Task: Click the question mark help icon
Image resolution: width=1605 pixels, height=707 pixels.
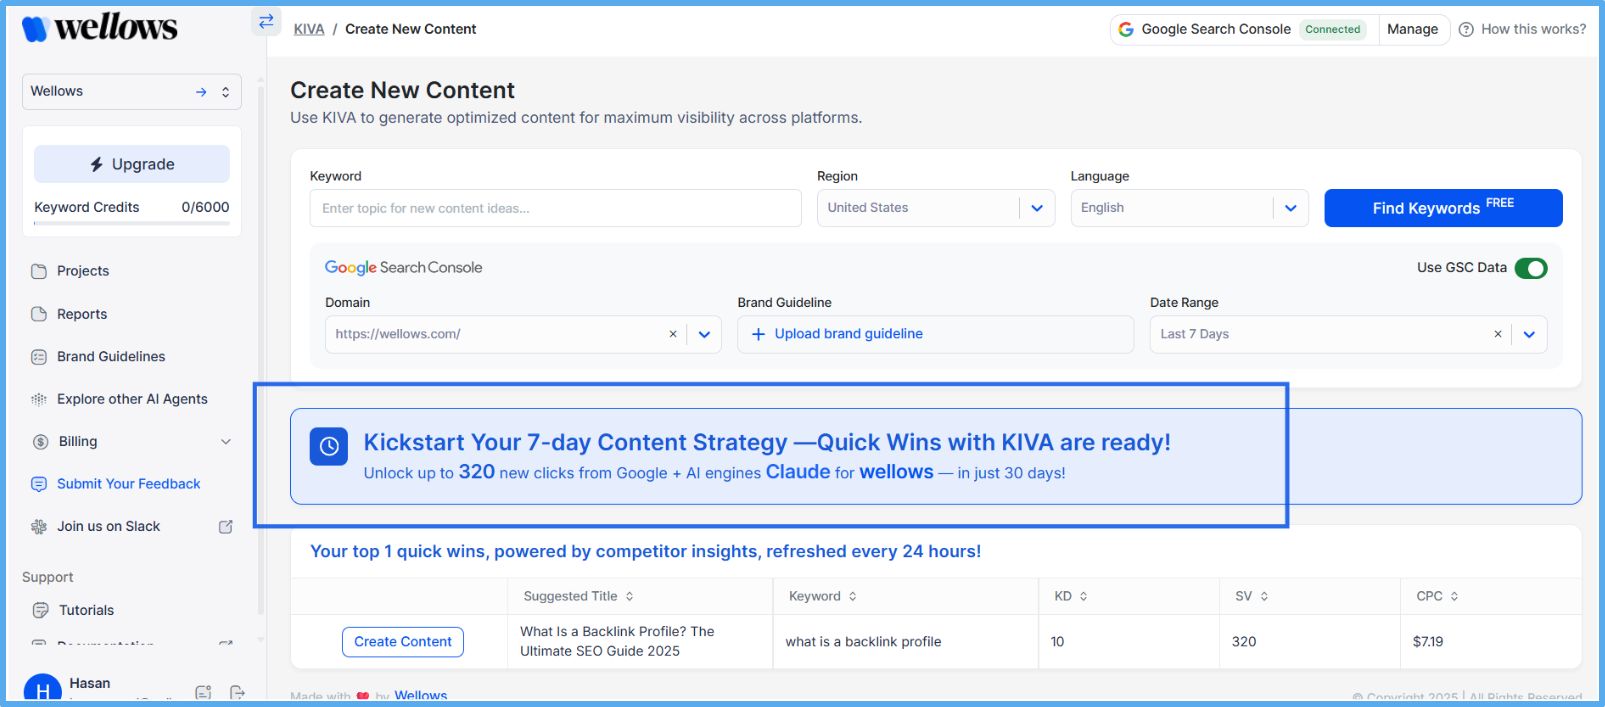Action: (1466, 30)
